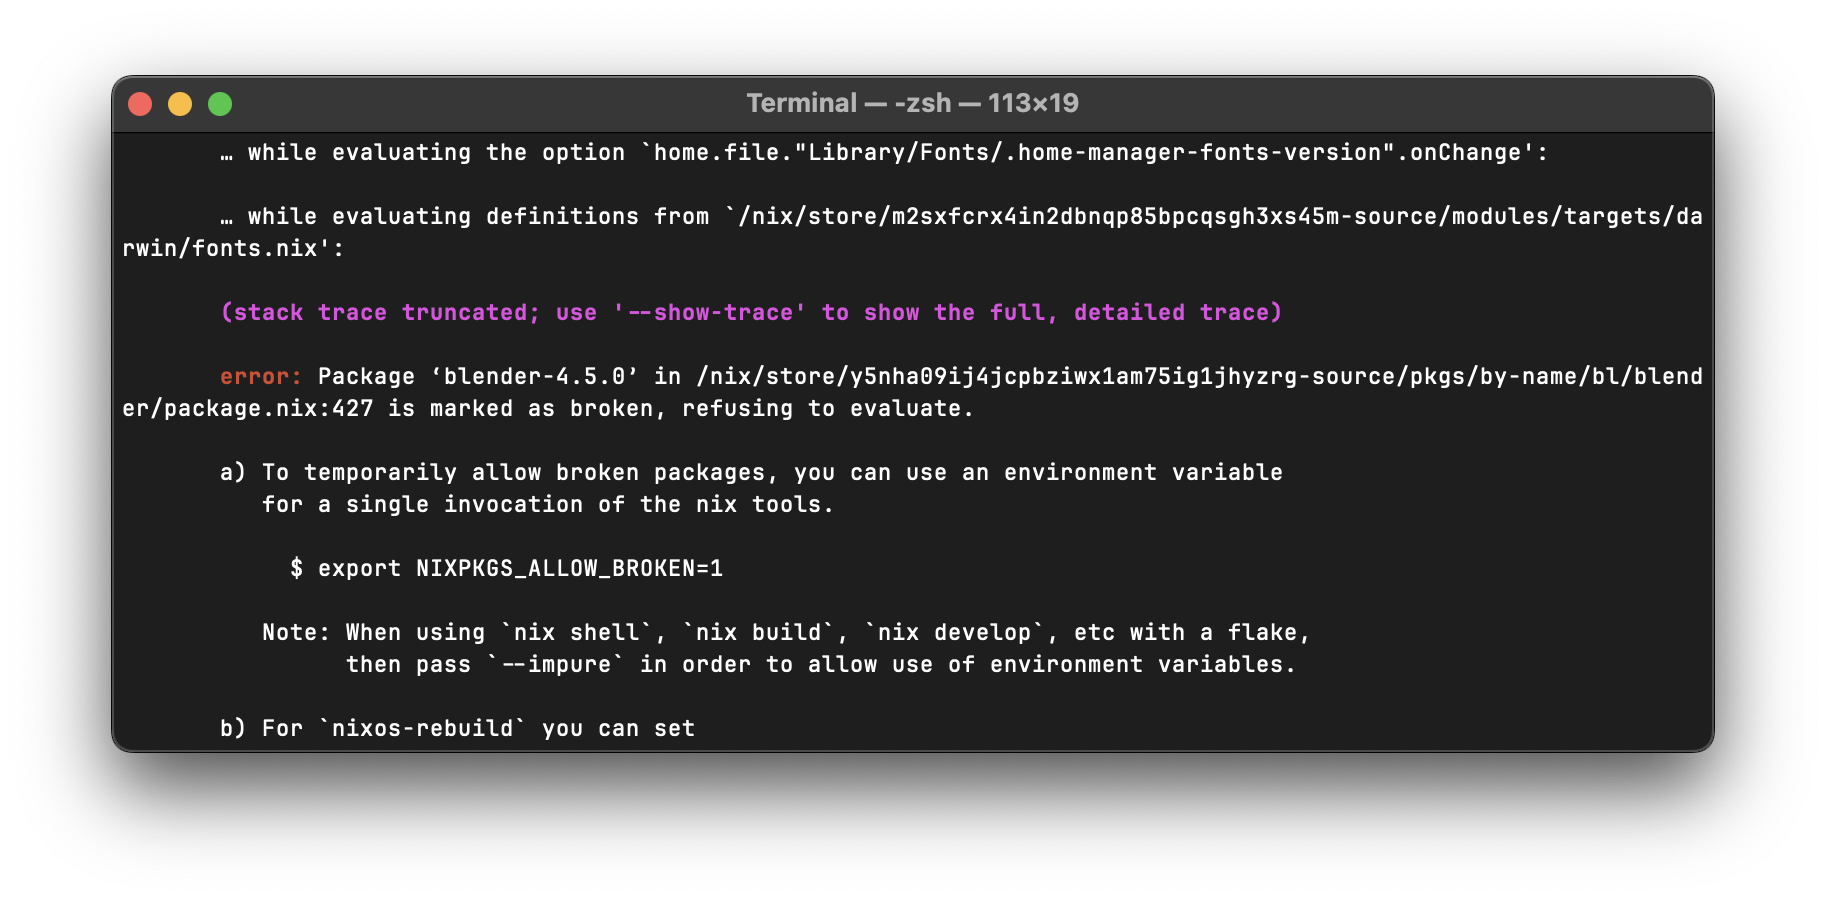Click the green full-screen window button

[220, 104]
